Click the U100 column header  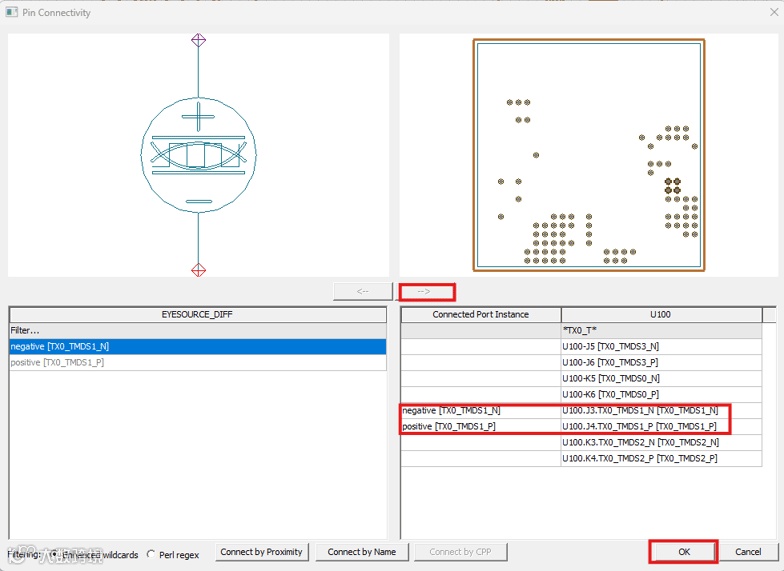click(661, 314)
